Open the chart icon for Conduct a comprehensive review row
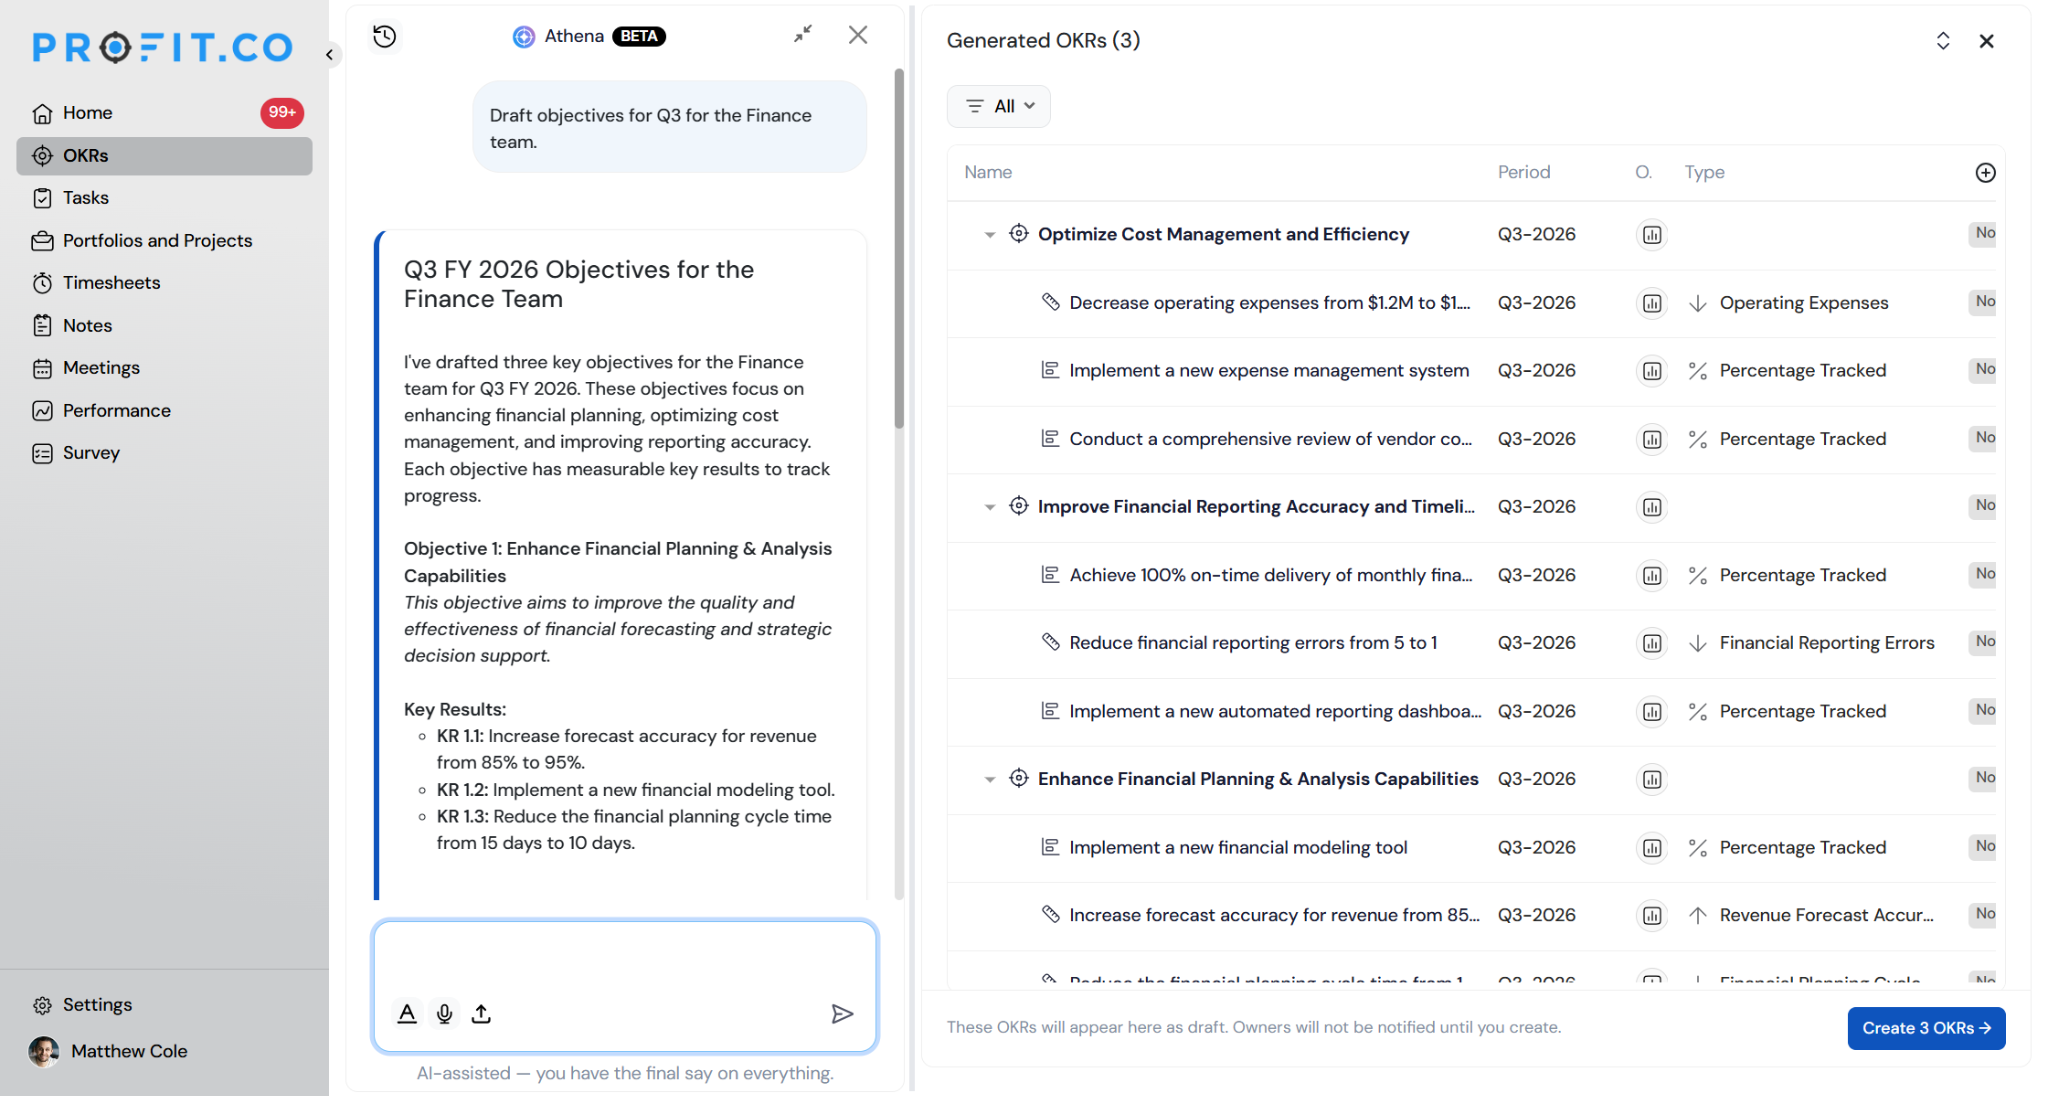2048x1096 pixels. (x=1652, y=439)
